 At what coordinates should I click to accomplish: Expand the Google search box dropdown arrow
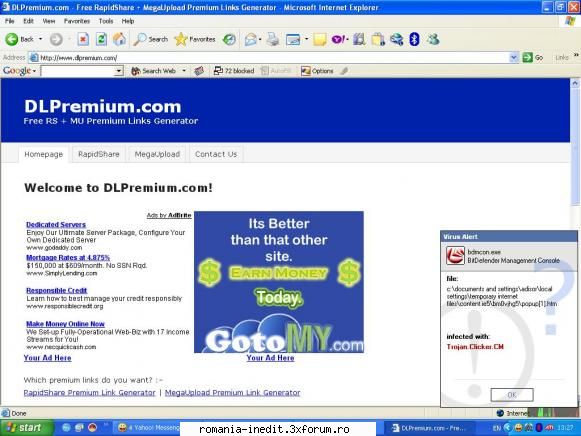click(x=119, y=71)
